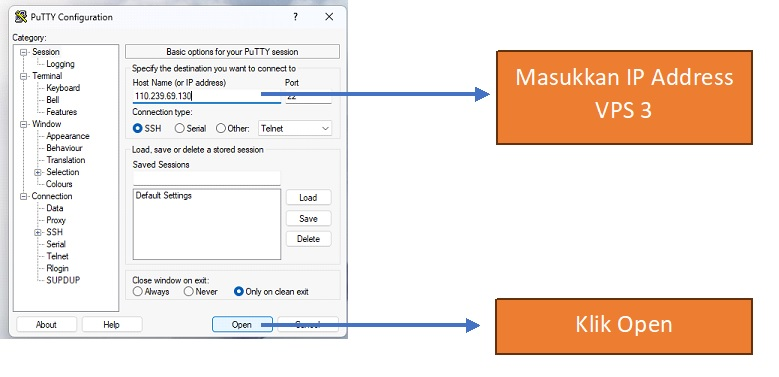Select the Other connection type radio
Viewport: 779px width, 377px height.
point(221,129)
